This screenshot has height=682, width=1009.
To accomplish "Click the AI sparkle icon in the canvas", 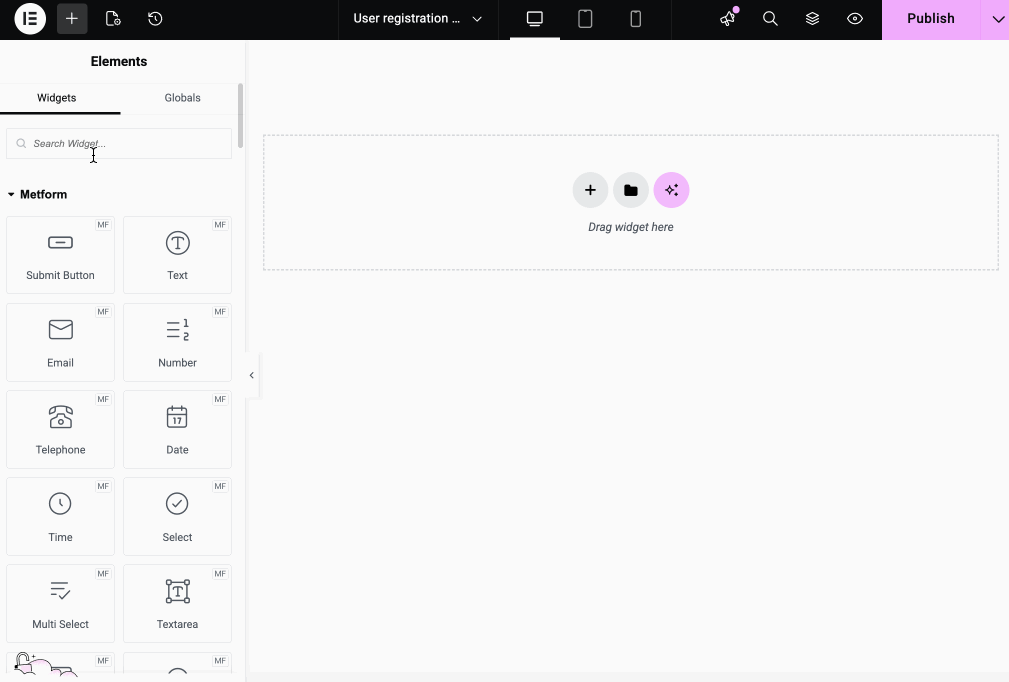I will [671, 190].
